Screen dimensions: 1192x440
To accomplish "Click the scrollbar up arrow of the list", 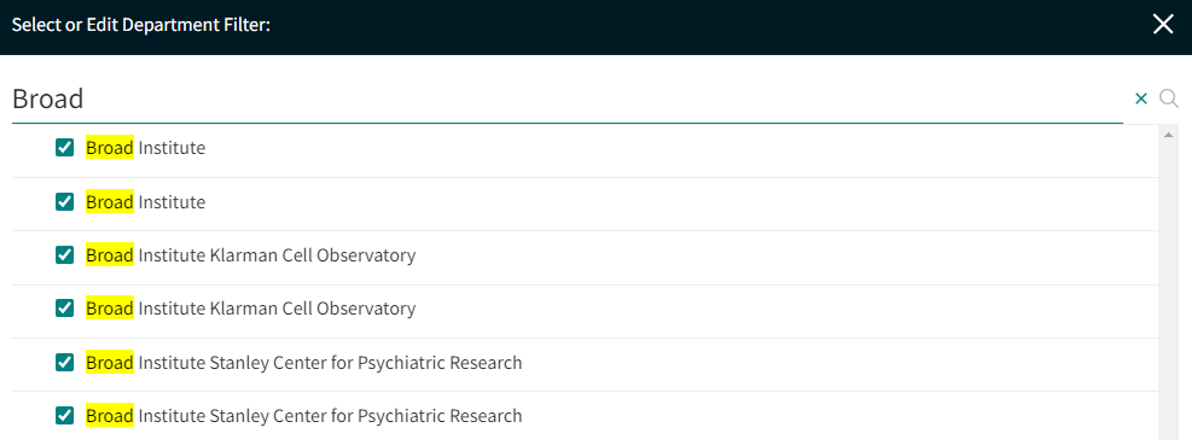I will [x=1167, y=135].
